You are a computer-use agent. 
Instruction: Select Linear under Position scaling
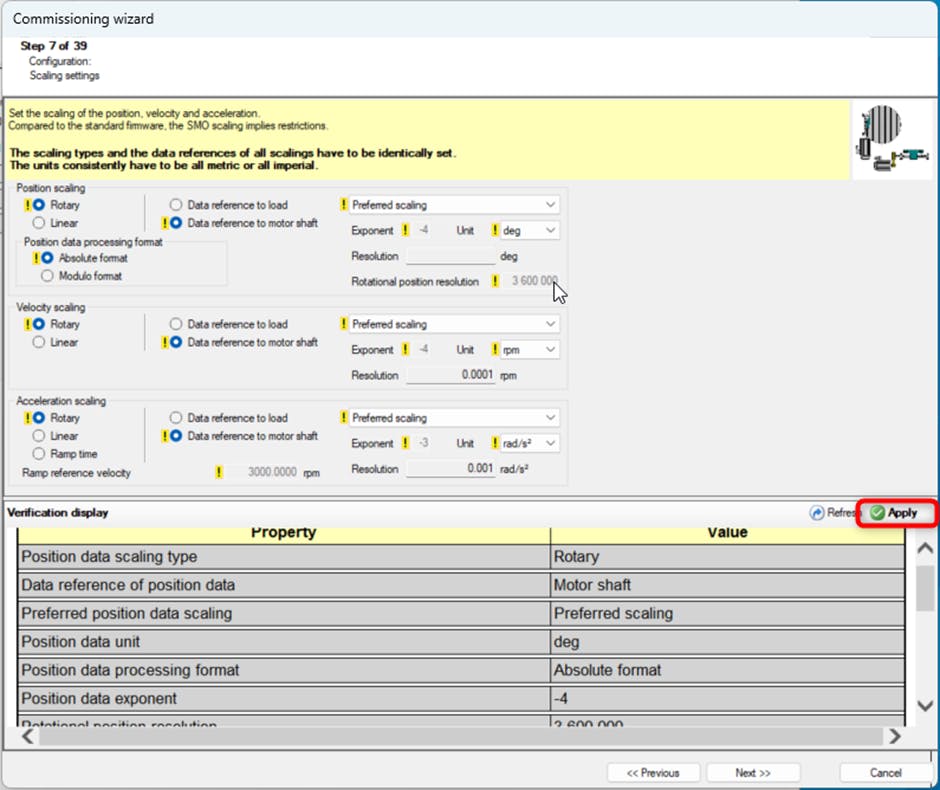[x=39, y=223]
